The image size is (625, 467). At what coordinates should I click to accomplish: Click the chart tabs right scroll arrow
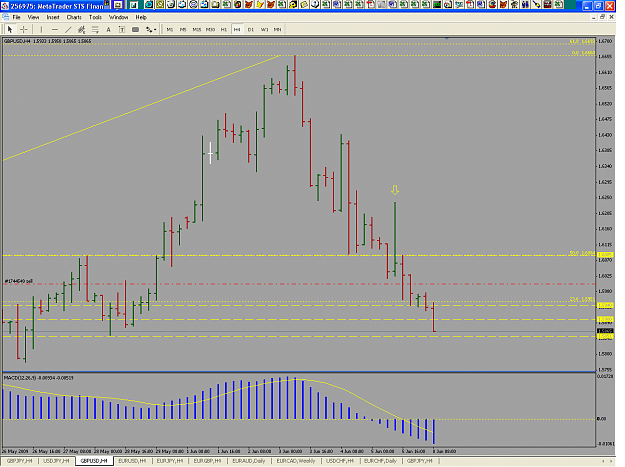pos(611,461)
